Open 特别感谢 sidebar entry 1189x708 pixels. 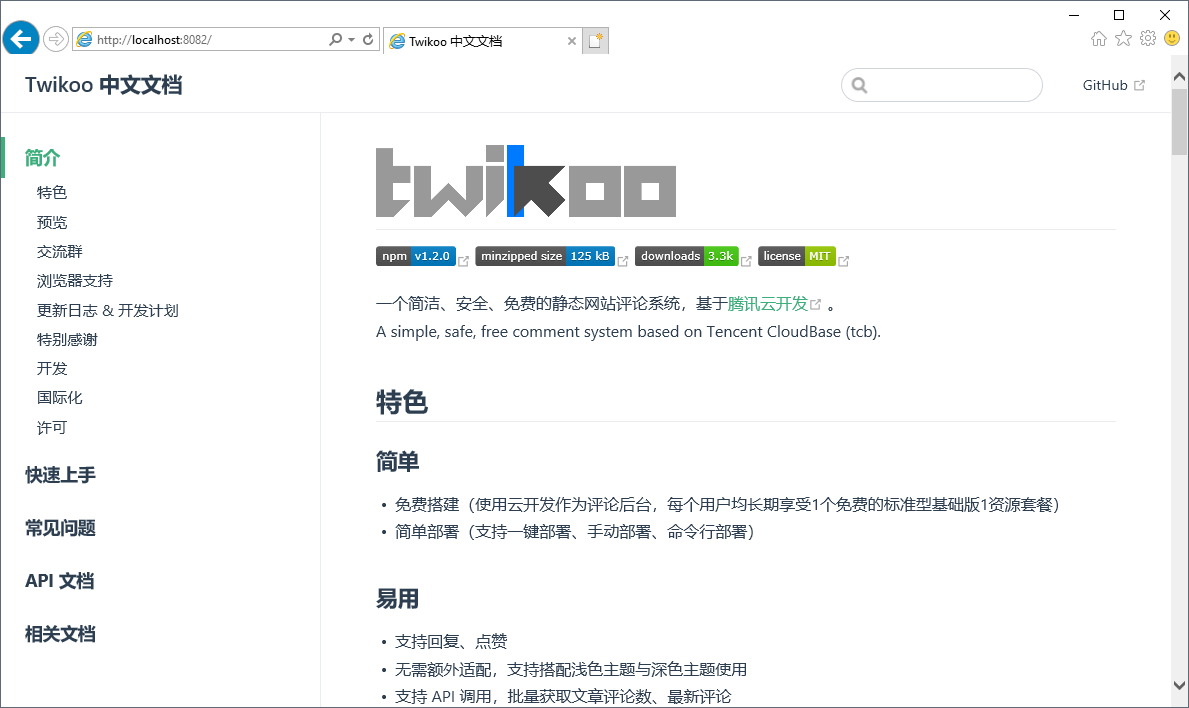pyautogui.click(x=67, y=340)
